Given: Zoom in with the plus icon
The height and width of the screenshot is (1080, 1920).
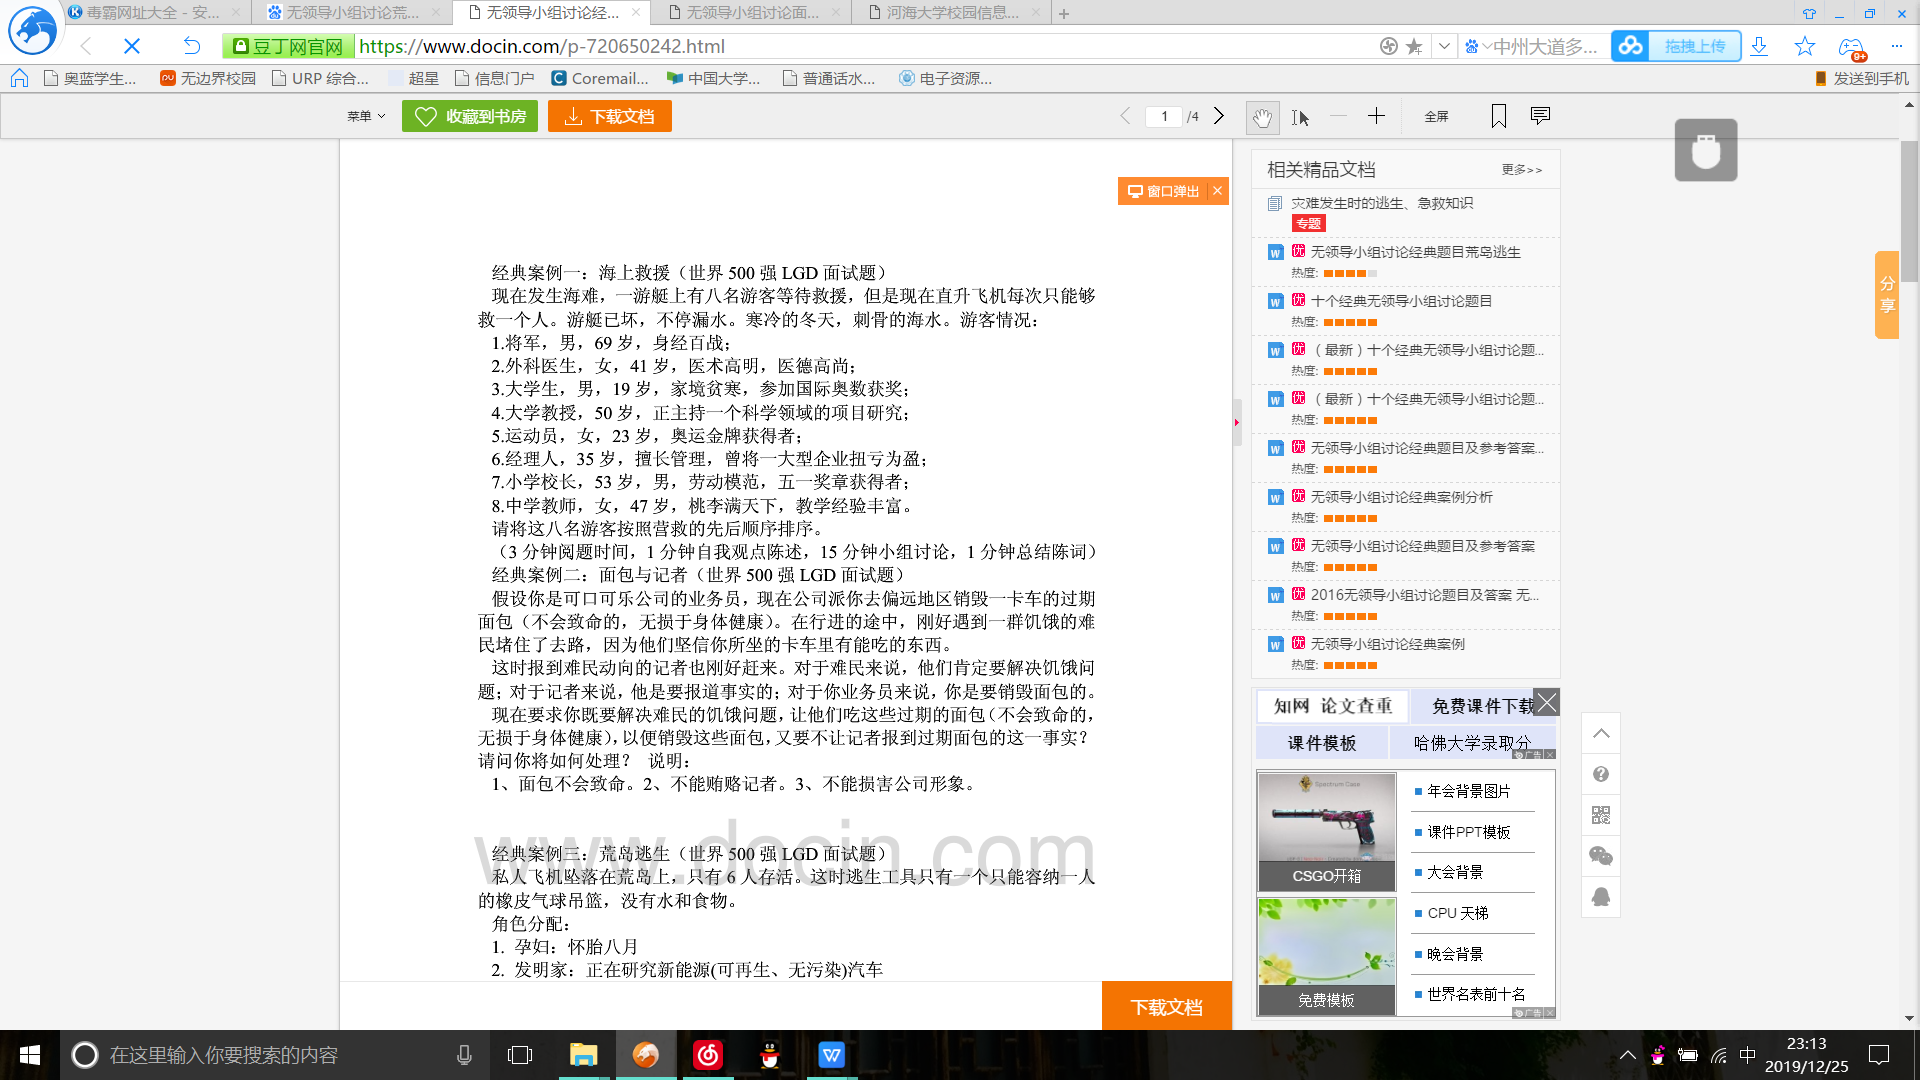Looking at the screenshot, I should coord(1376,116).
